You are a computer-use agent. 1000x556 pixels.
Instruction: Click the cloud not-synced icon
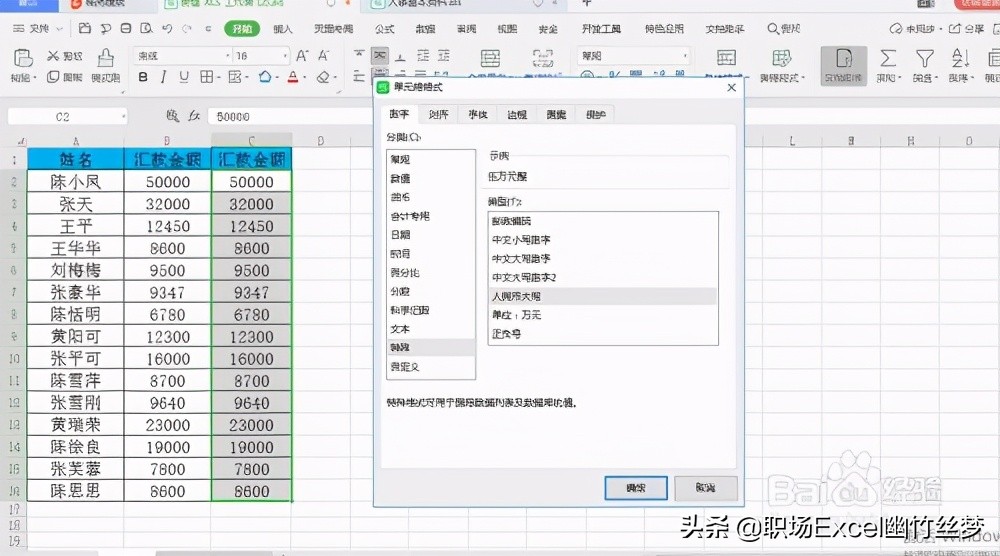[x=896, y=29]
